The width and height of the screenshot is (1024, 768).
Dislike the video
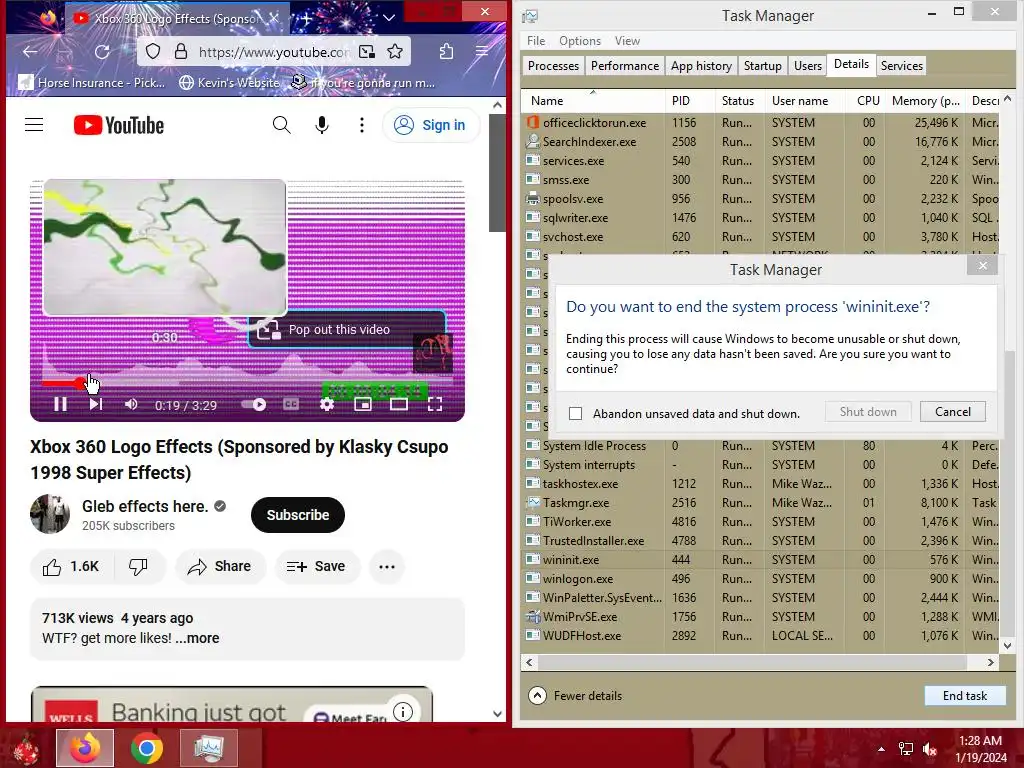coord(138,567)
